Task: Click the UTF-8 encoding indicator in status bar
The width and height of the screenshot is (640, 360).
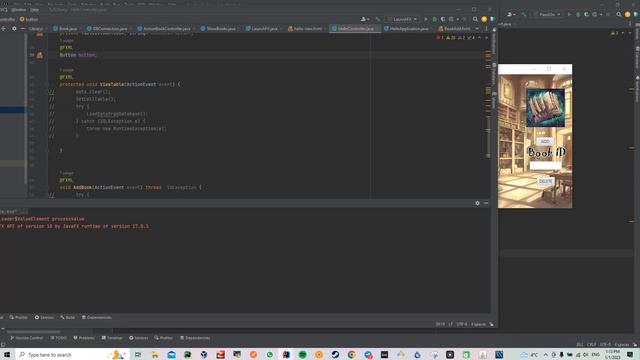Action: [462, 324]
